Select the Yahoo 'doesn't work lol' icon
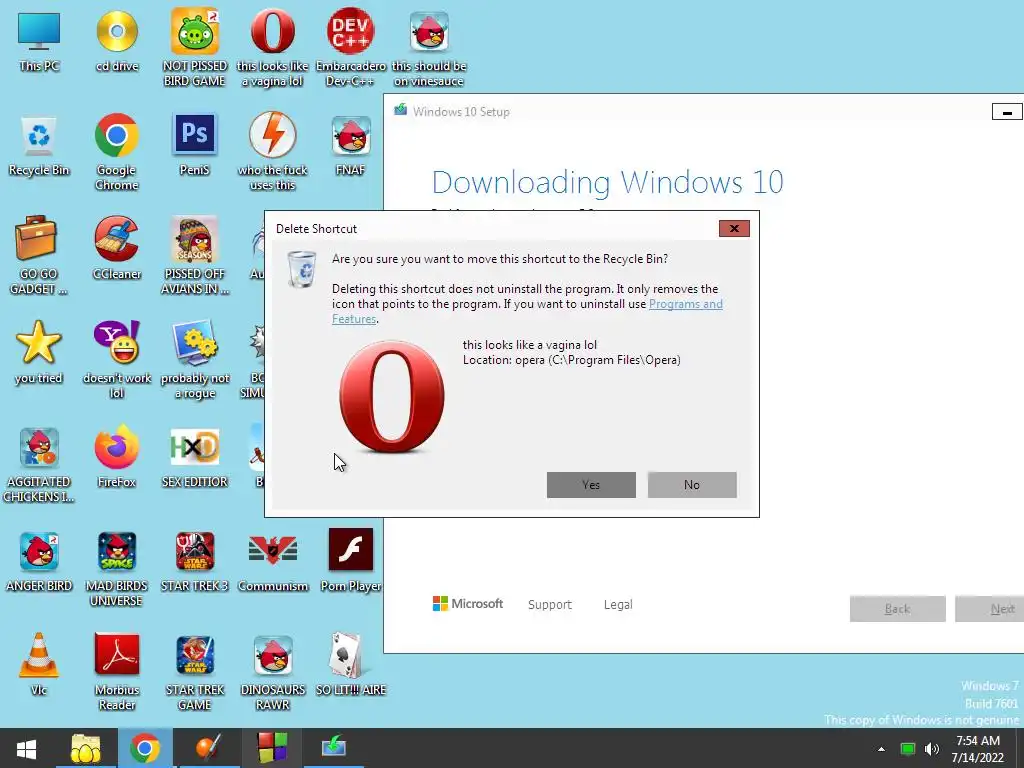1024x768 pixels. point(117,359)
